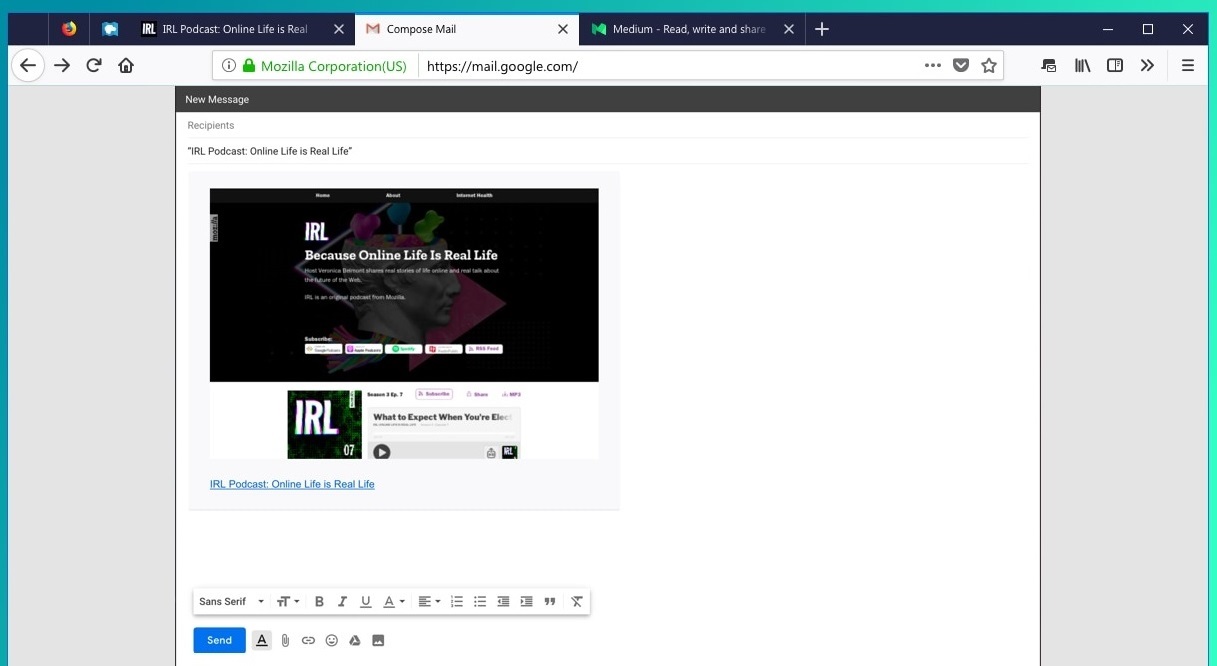1217x666 pixels.
Task: Toggle underline formatting in compose toolbar
Action: (366, 602)
